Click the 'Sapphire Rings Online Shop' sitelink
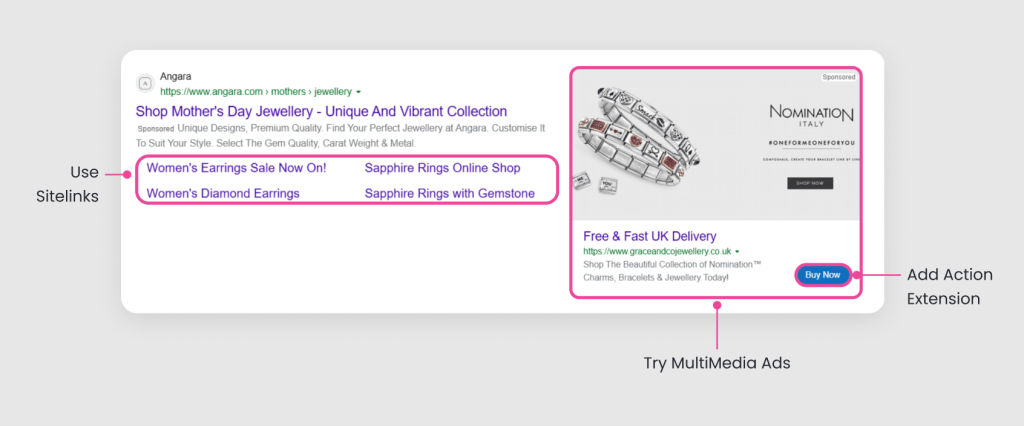Viewport: 1024px width, 426px height. pos(443,168)
